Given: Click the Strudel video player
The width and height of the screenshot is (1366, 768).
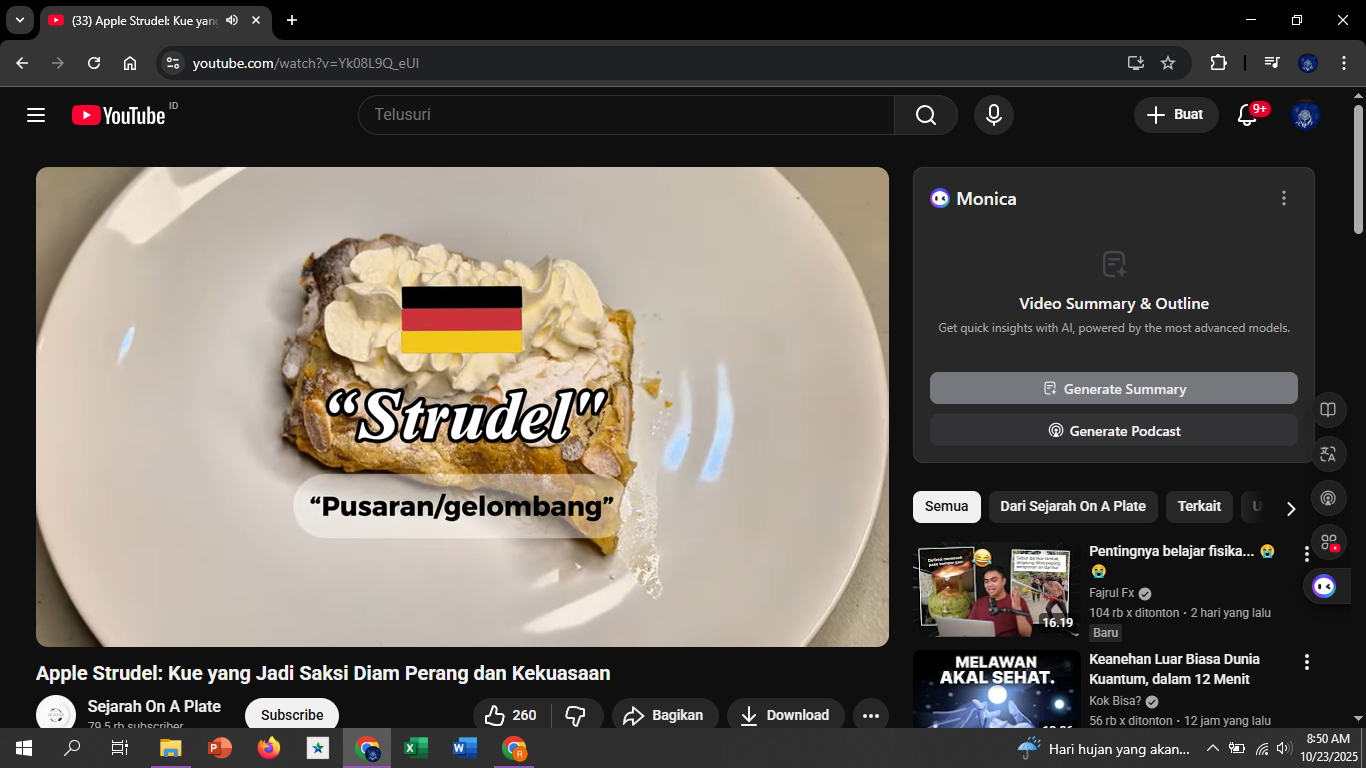Looking at the screenshot, I should 462,407.
